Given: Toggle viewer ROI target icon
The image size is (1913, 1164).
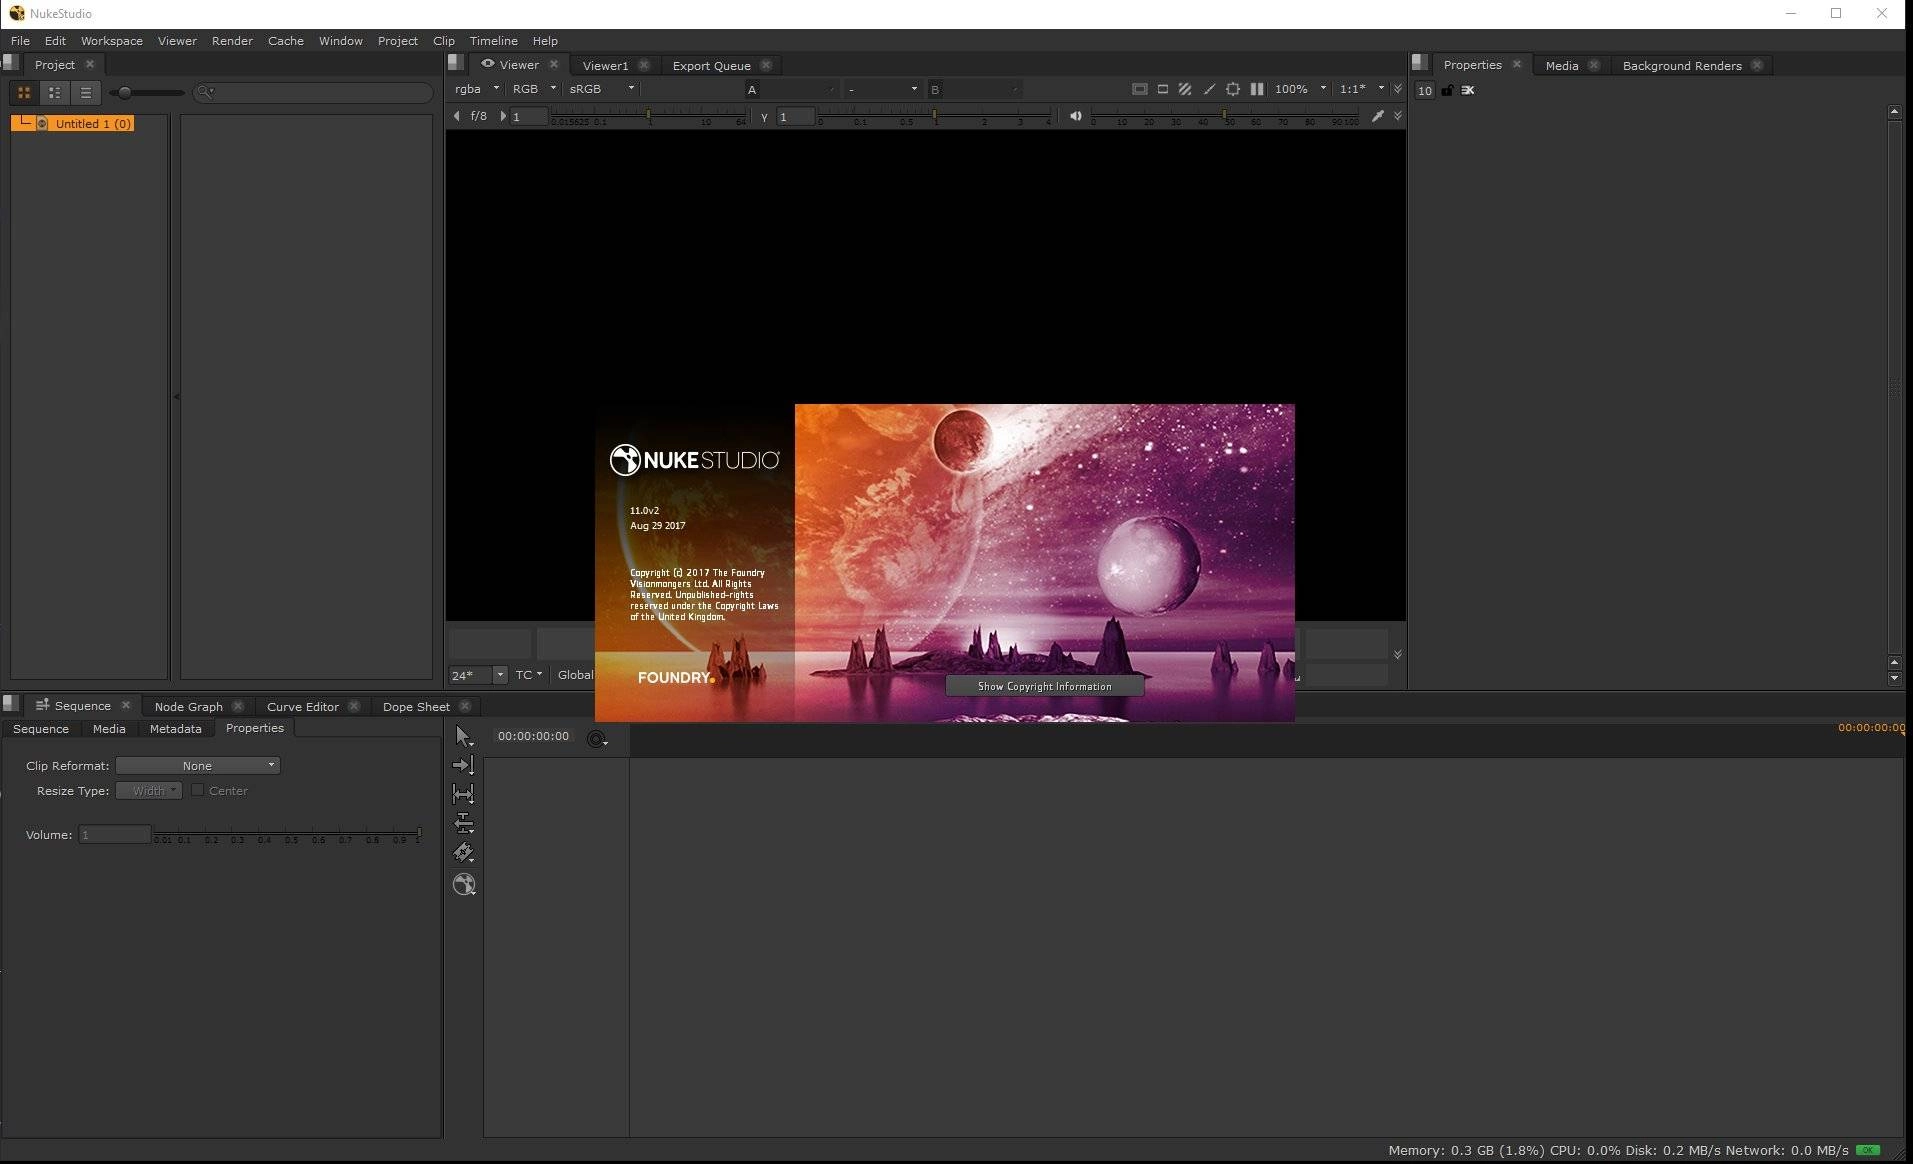Looking at the screenshot, I should coord(1233,89).
